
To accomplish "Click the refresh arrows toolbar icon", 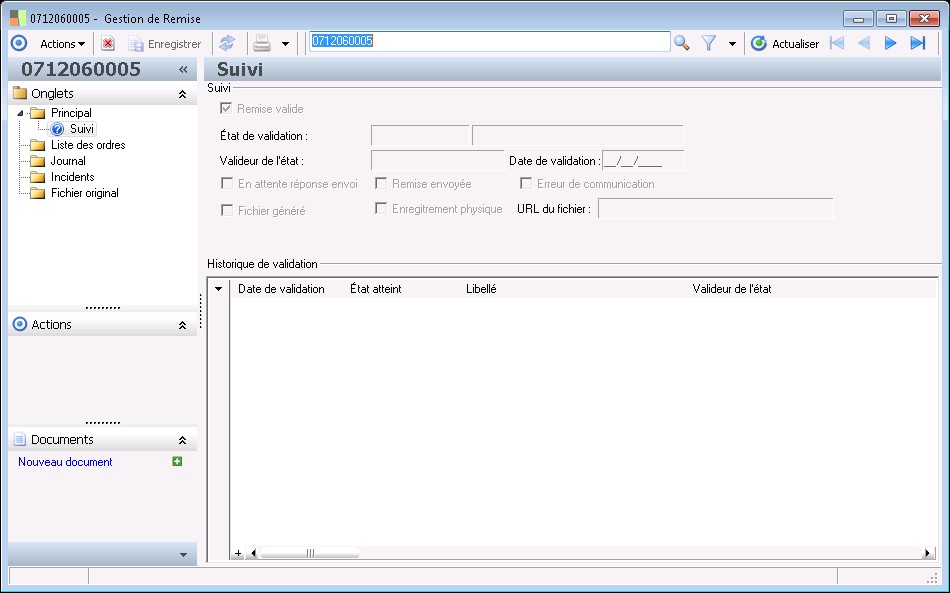I will (x=227, y=44).
